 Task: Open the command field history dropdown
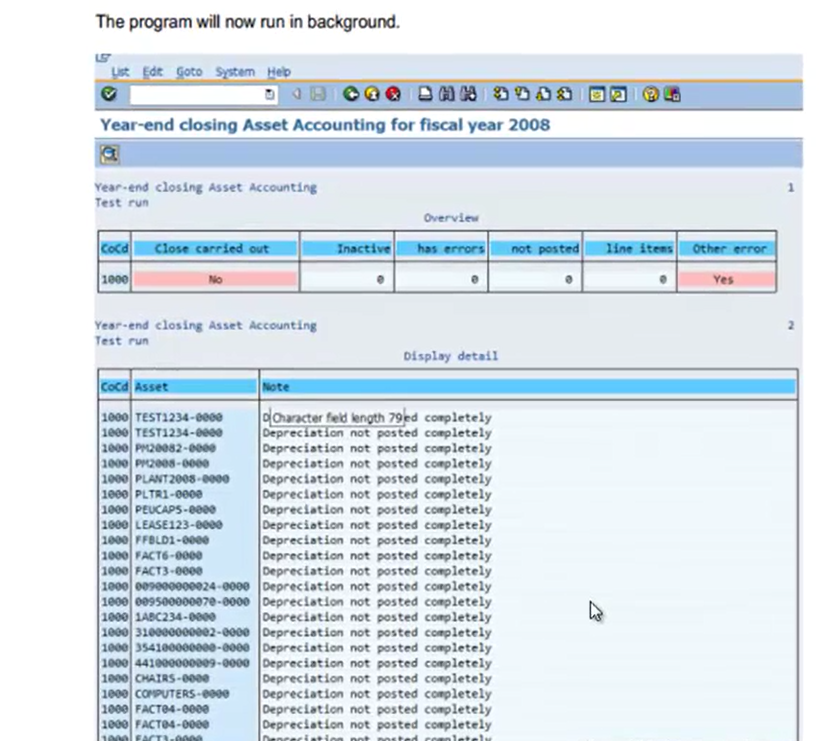(x=270, y=94)
